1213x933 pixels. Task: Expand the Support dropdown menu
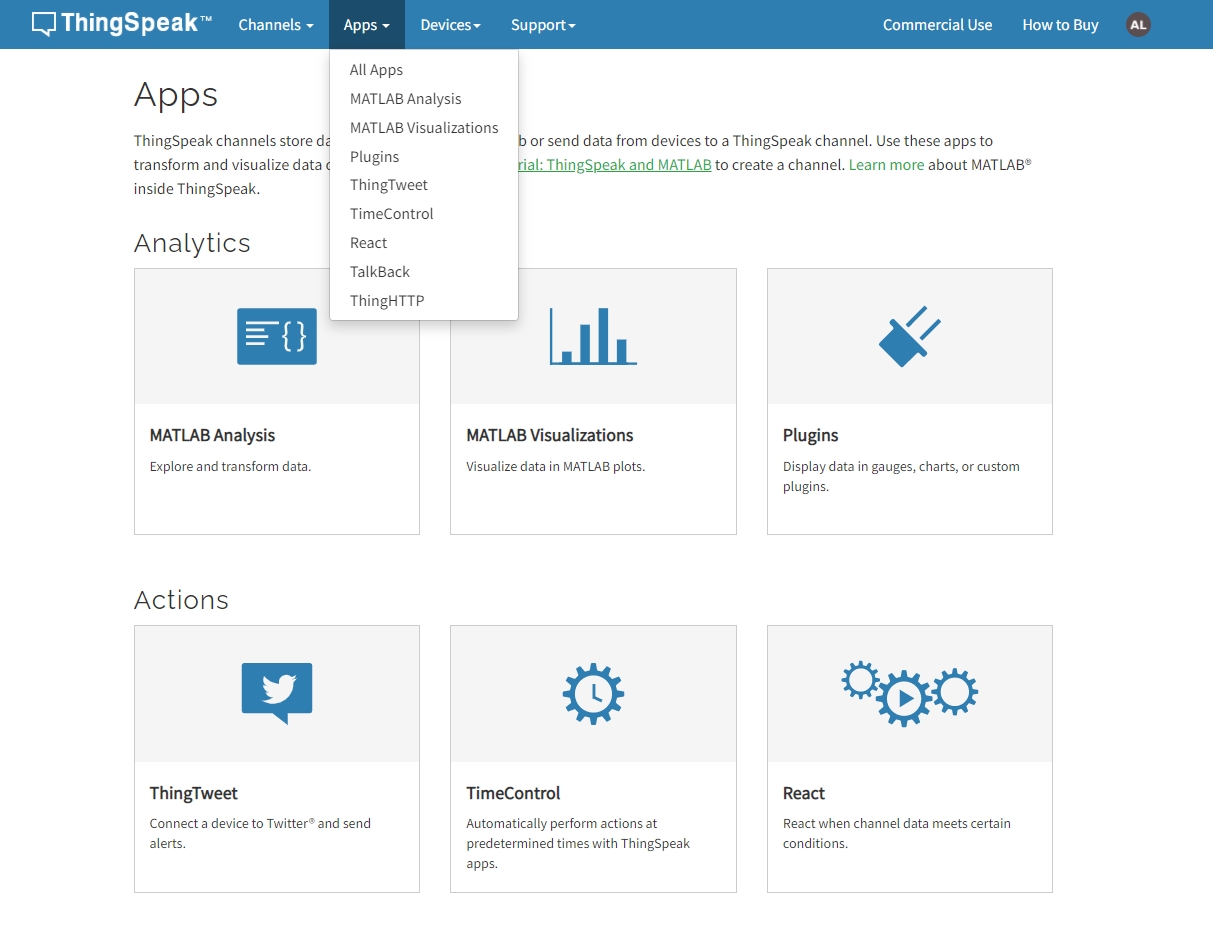(543, 25)
